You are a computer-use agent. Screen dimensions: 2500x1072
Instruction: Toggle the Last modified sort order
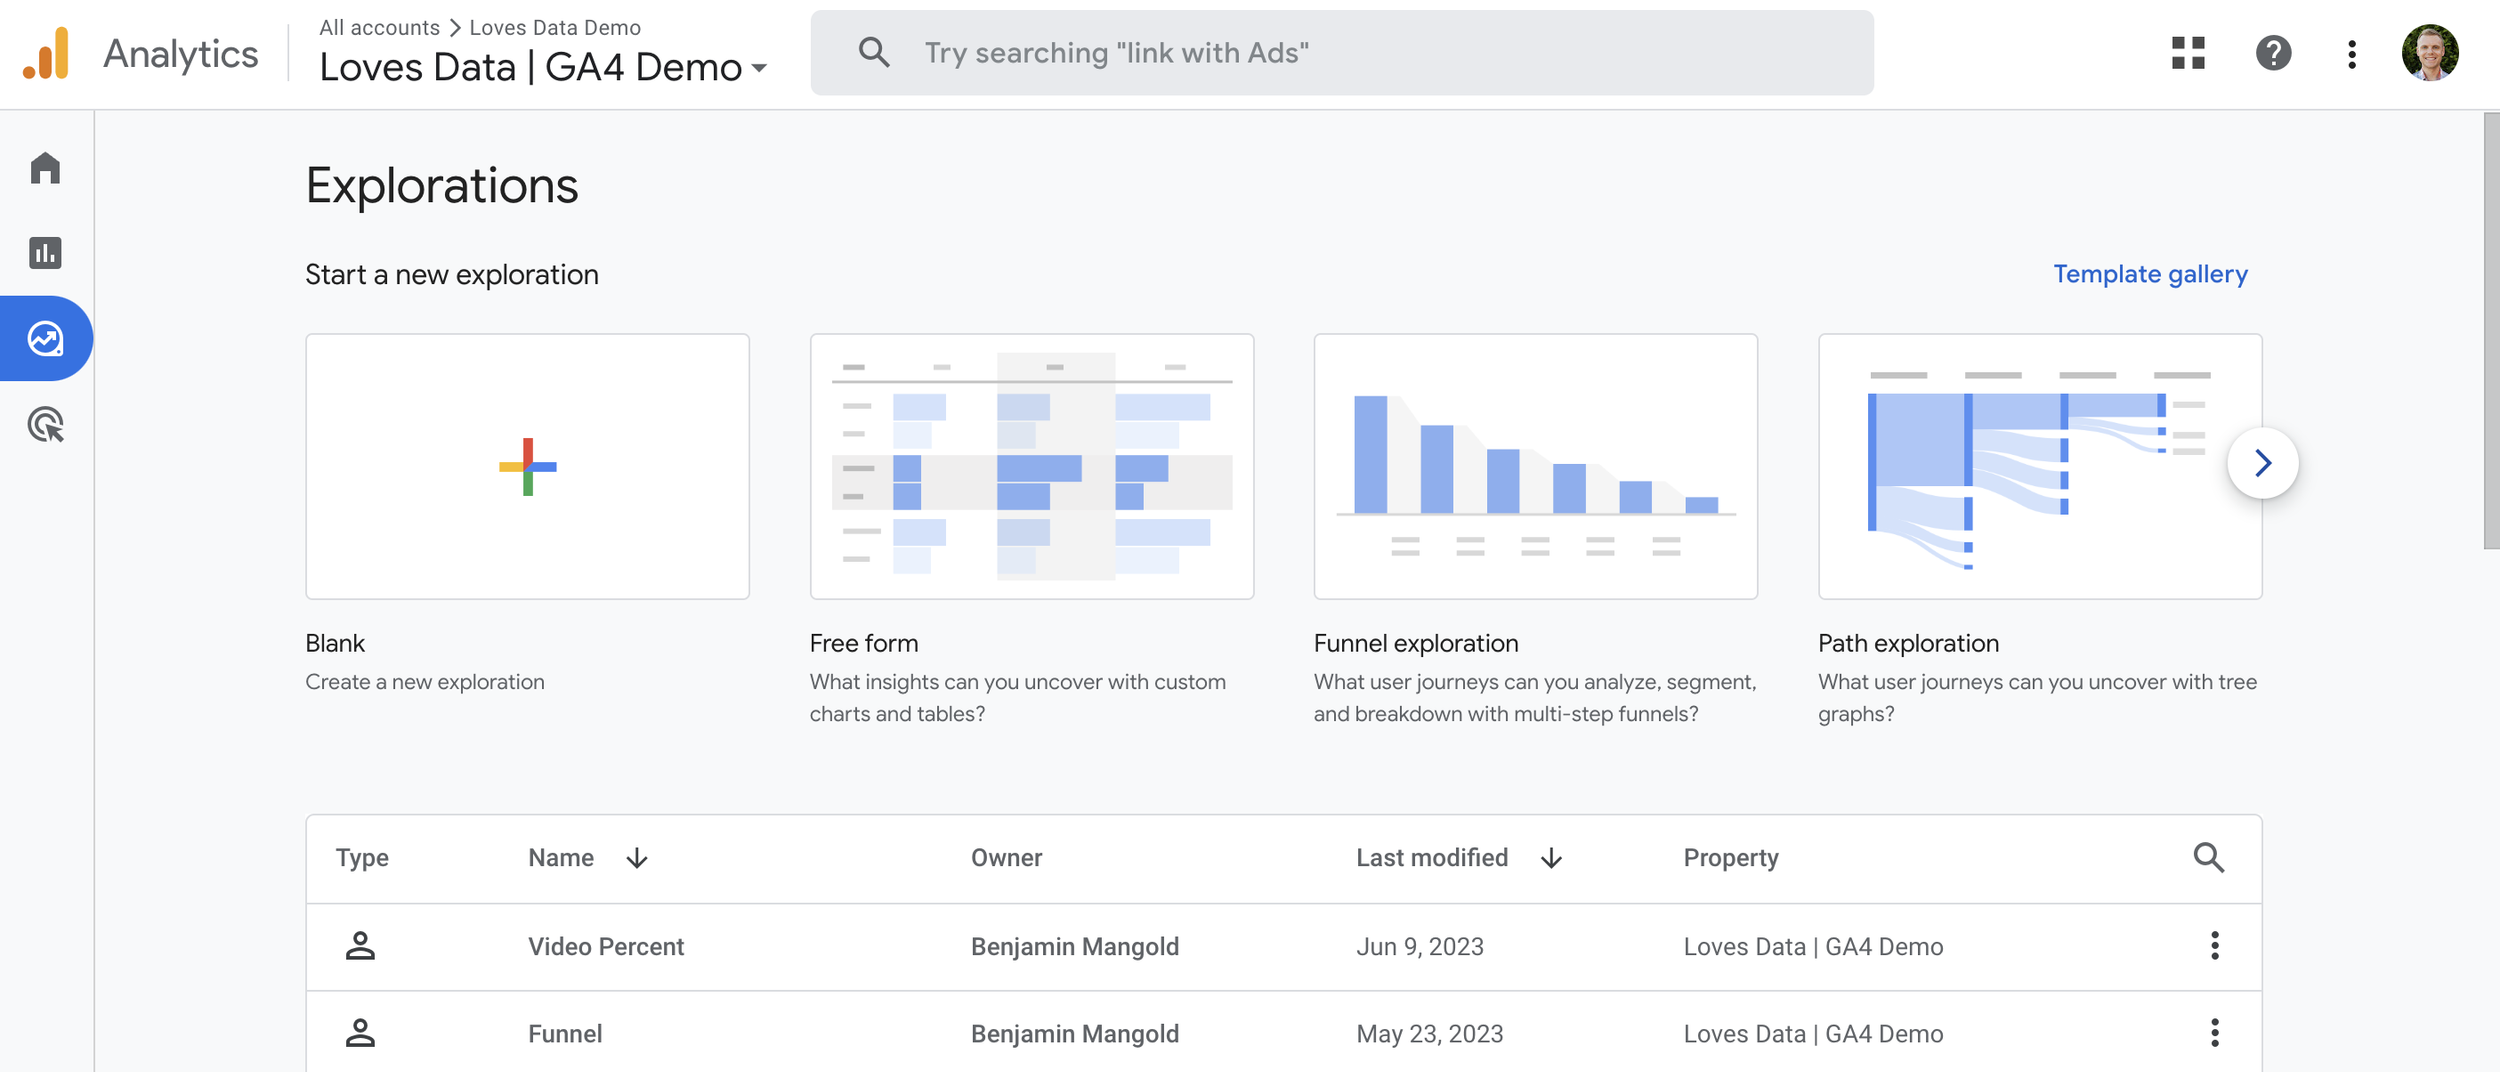[1551, 857]
